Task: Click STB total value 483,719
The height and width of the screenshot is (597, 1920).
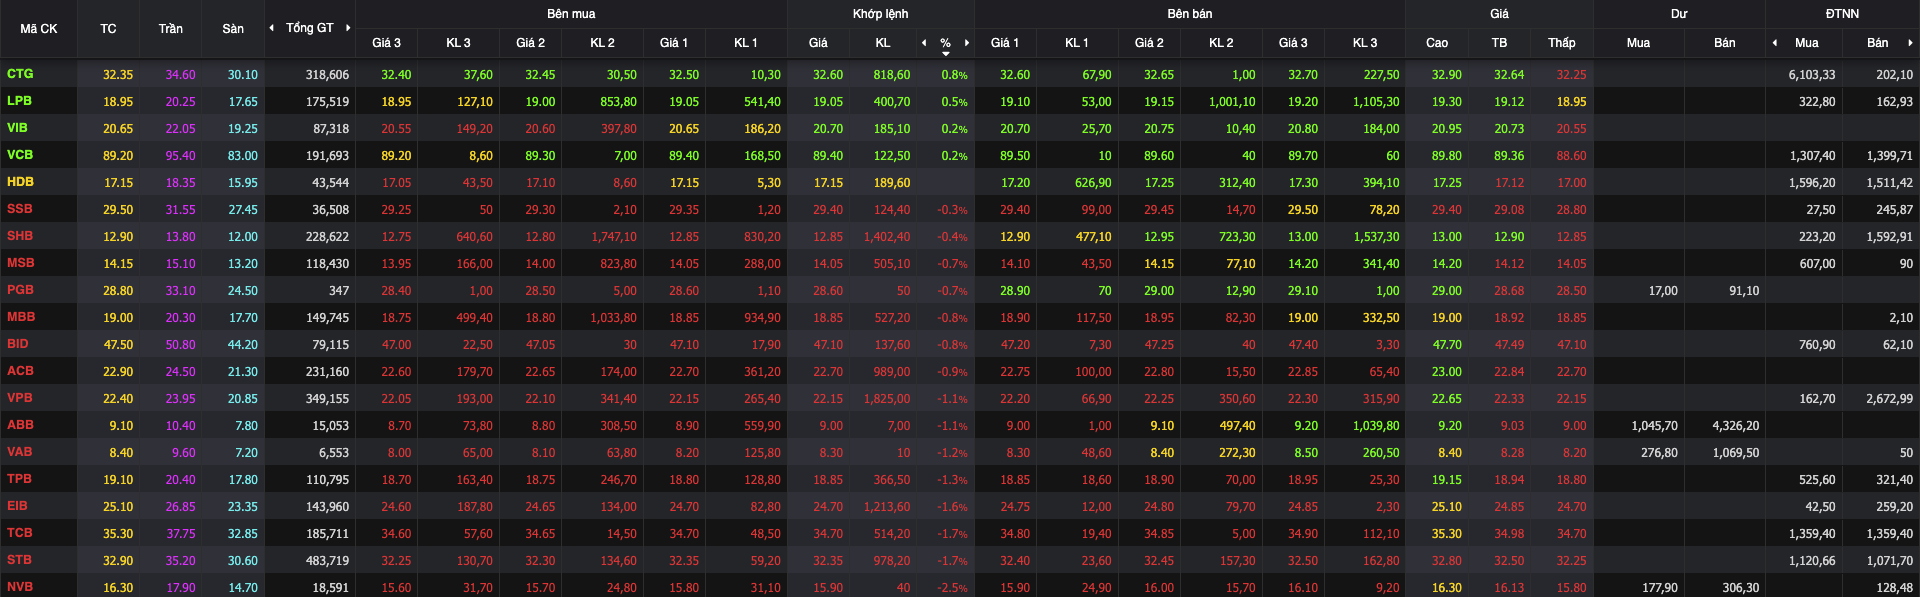Action: coord(327,561)
